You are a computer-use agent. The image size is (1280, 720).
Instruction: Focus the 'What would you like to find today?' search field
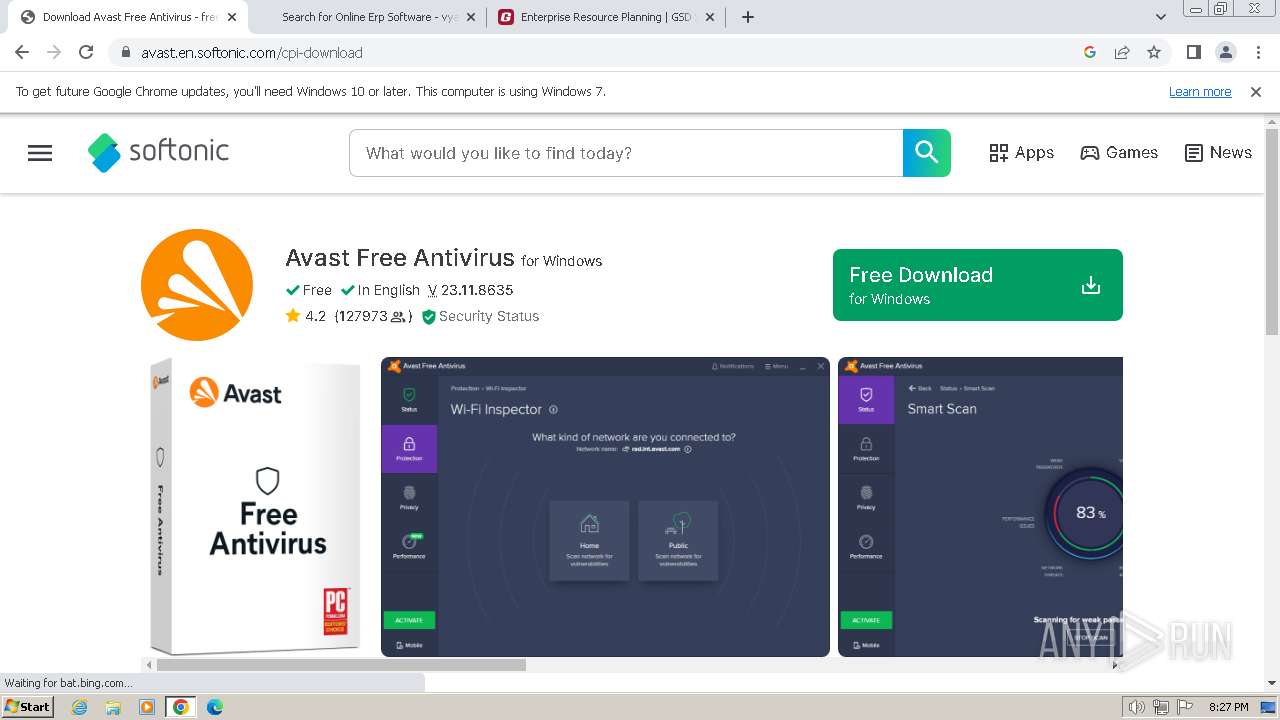(x=626, y=153)
